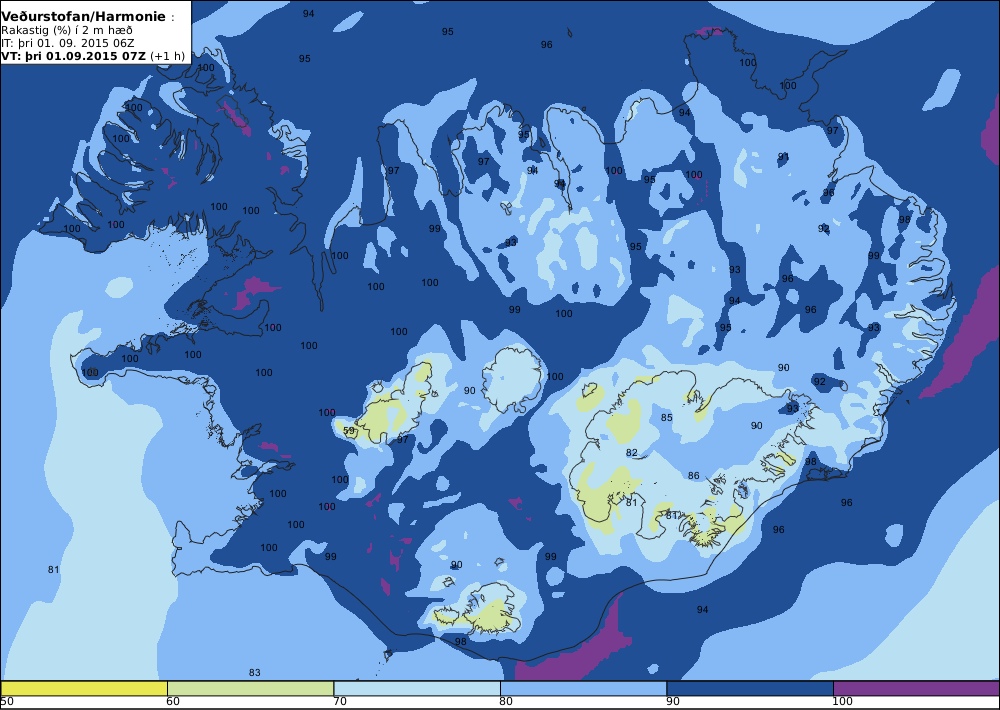Click the humidity value 59 on the map

349,431
